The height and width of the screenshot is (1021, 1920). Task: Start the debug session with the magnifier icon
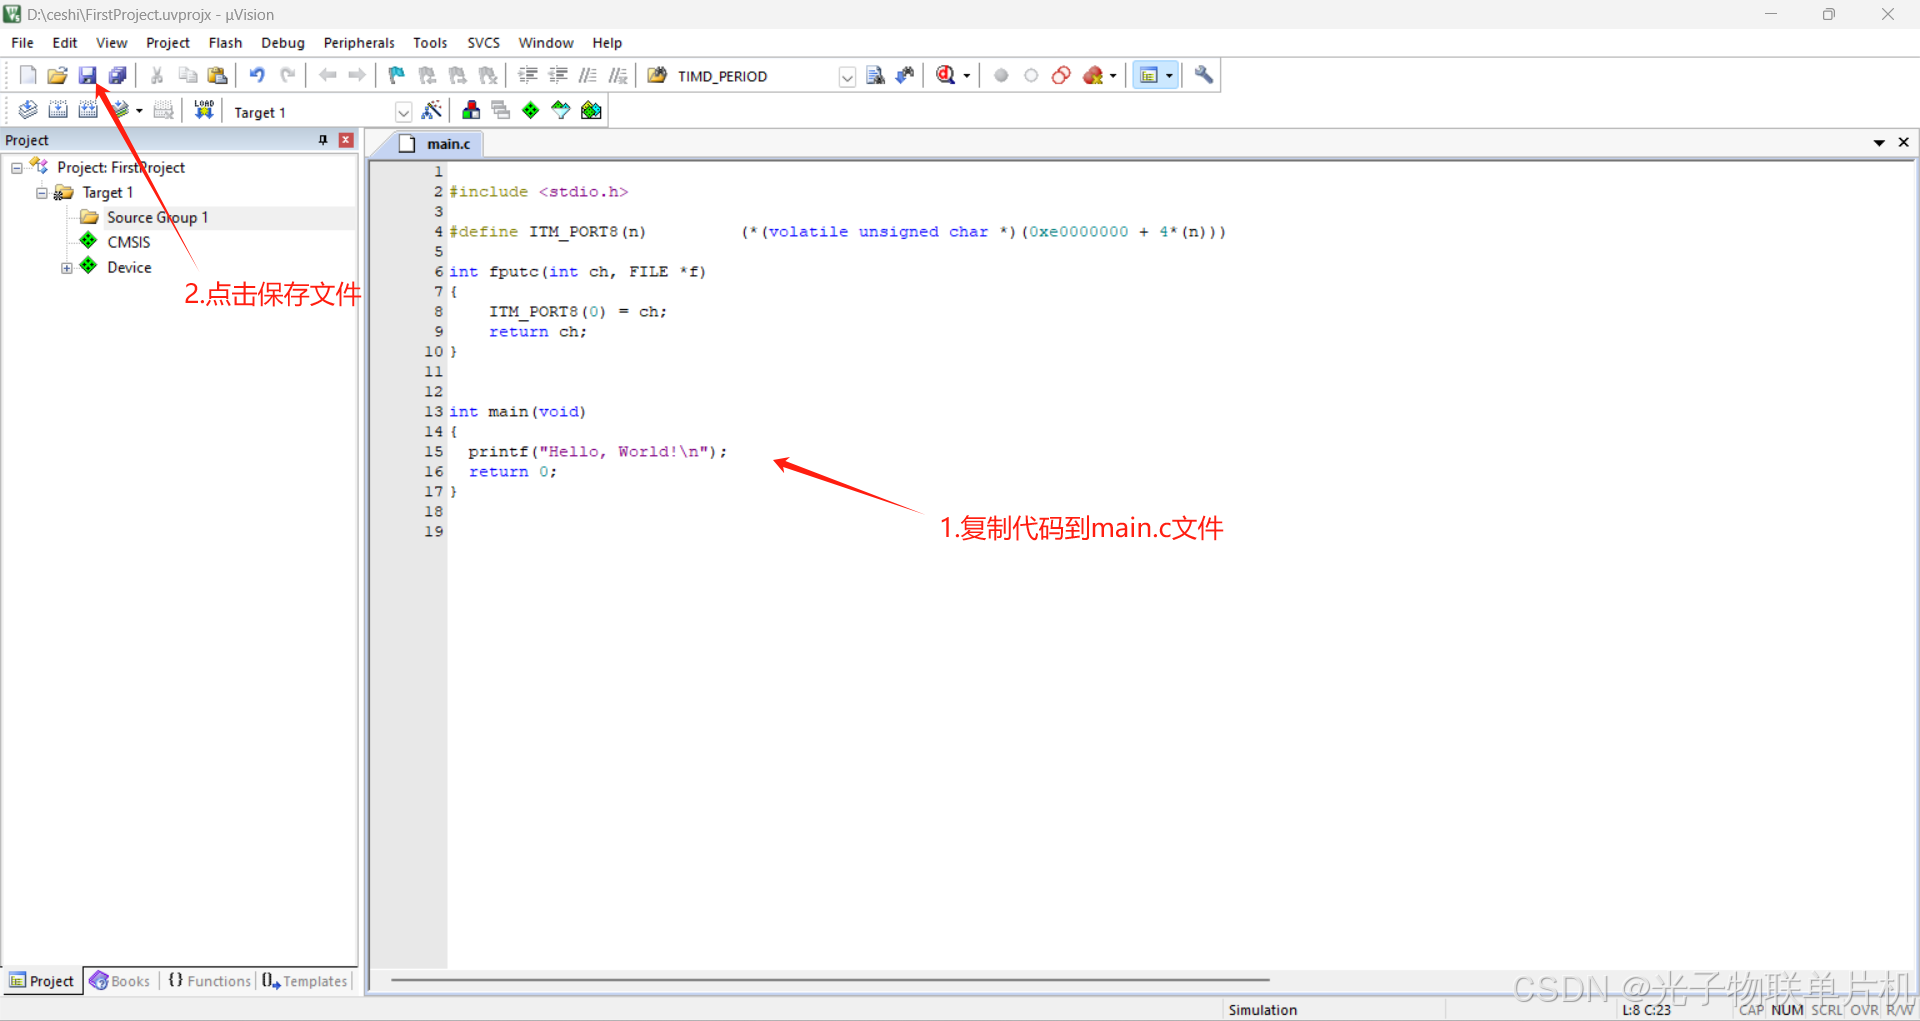coord(945,75)
